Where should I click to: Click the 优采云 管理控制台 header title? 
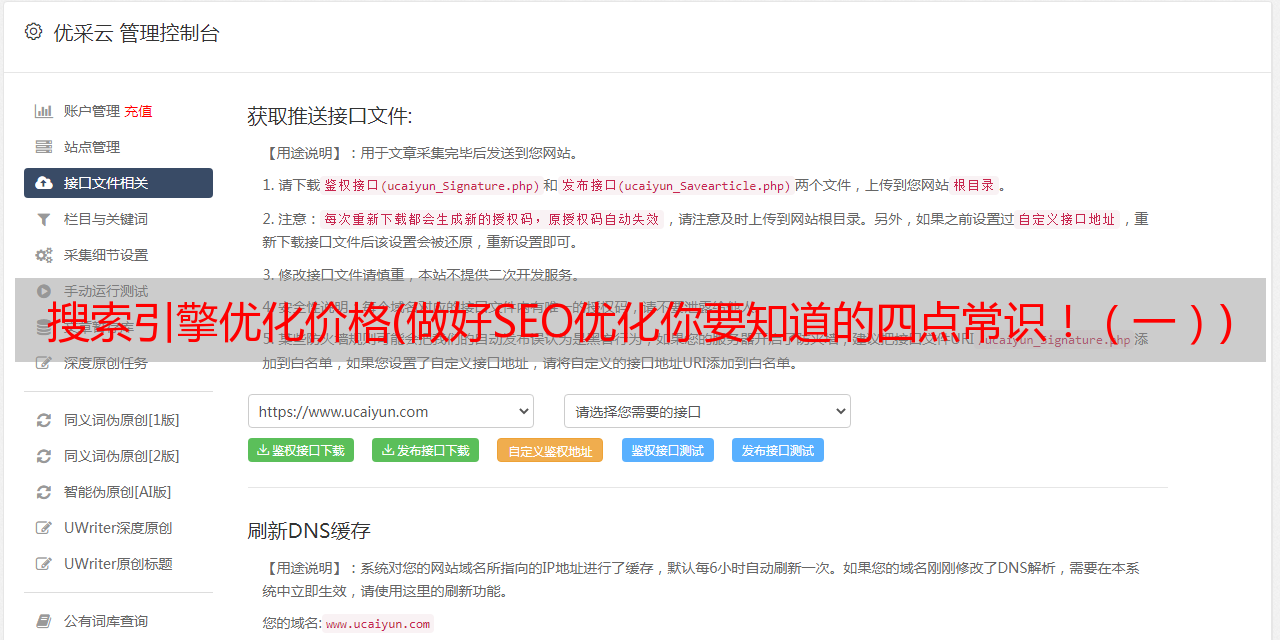(x=136, y=33)
